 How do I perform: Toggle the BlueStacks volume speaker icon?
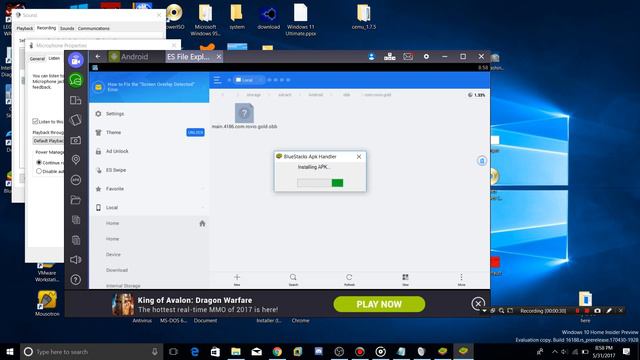tap(76, 260)
